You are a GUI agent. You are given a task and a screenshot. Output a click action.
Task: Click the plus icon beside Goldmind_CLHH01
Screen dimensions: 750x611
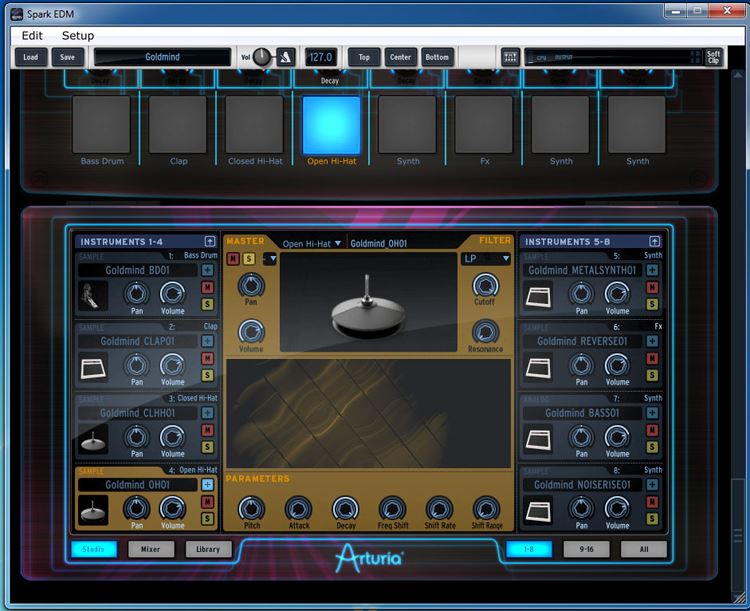pyautogui.click(x=207, y=413)
